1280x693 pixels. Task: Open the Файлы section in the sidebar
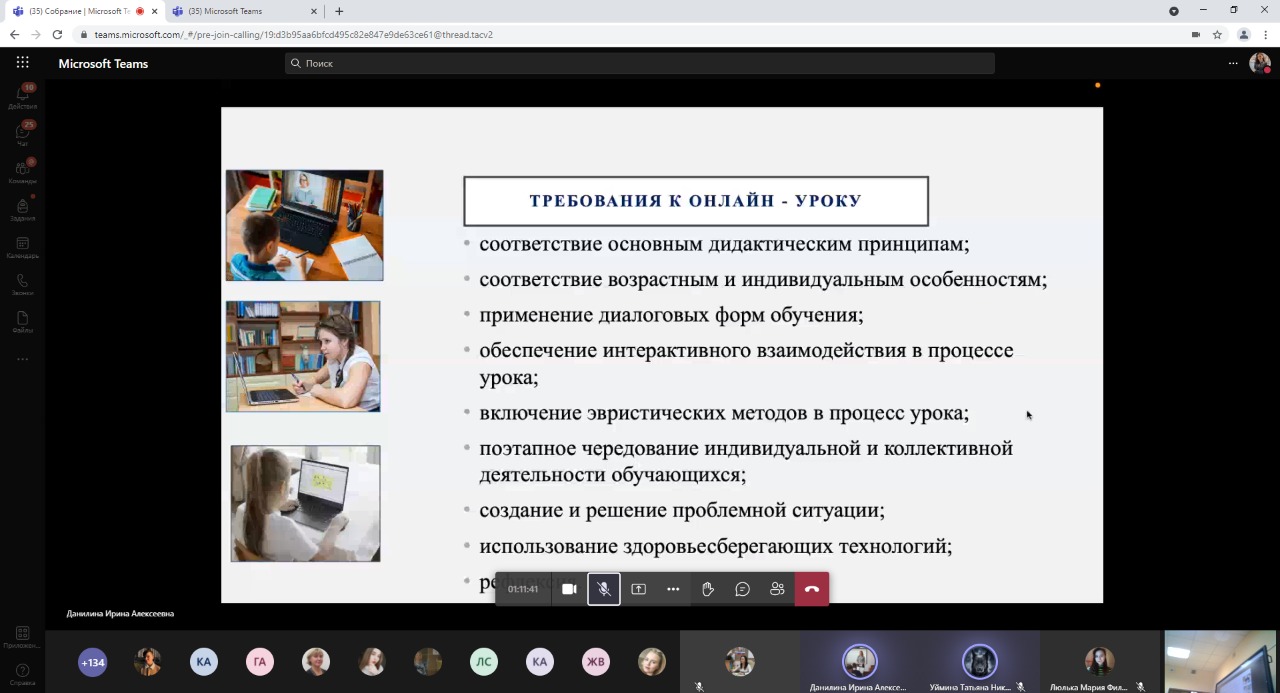pos(22,322)
